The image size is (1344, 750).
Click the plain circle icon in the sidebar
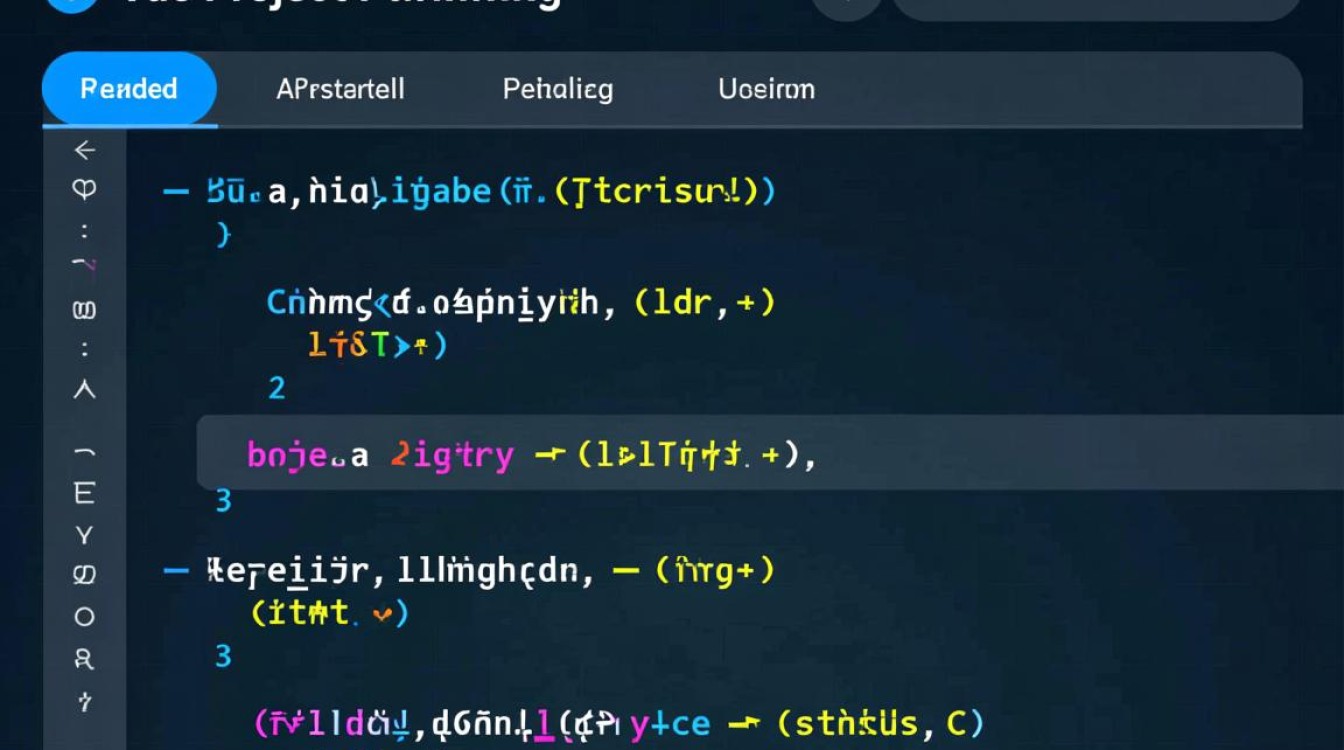click(85, 616)
